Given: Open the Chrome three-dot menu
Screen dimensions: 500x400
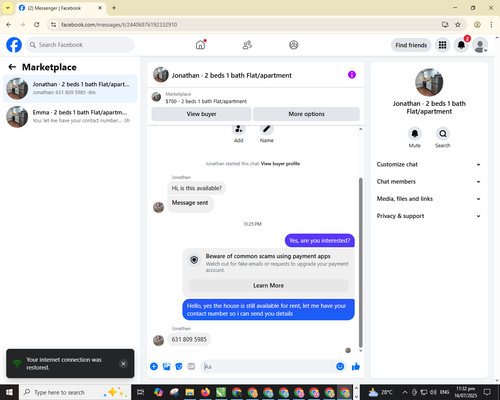Looking at the screenshot, I should (491, 25).
